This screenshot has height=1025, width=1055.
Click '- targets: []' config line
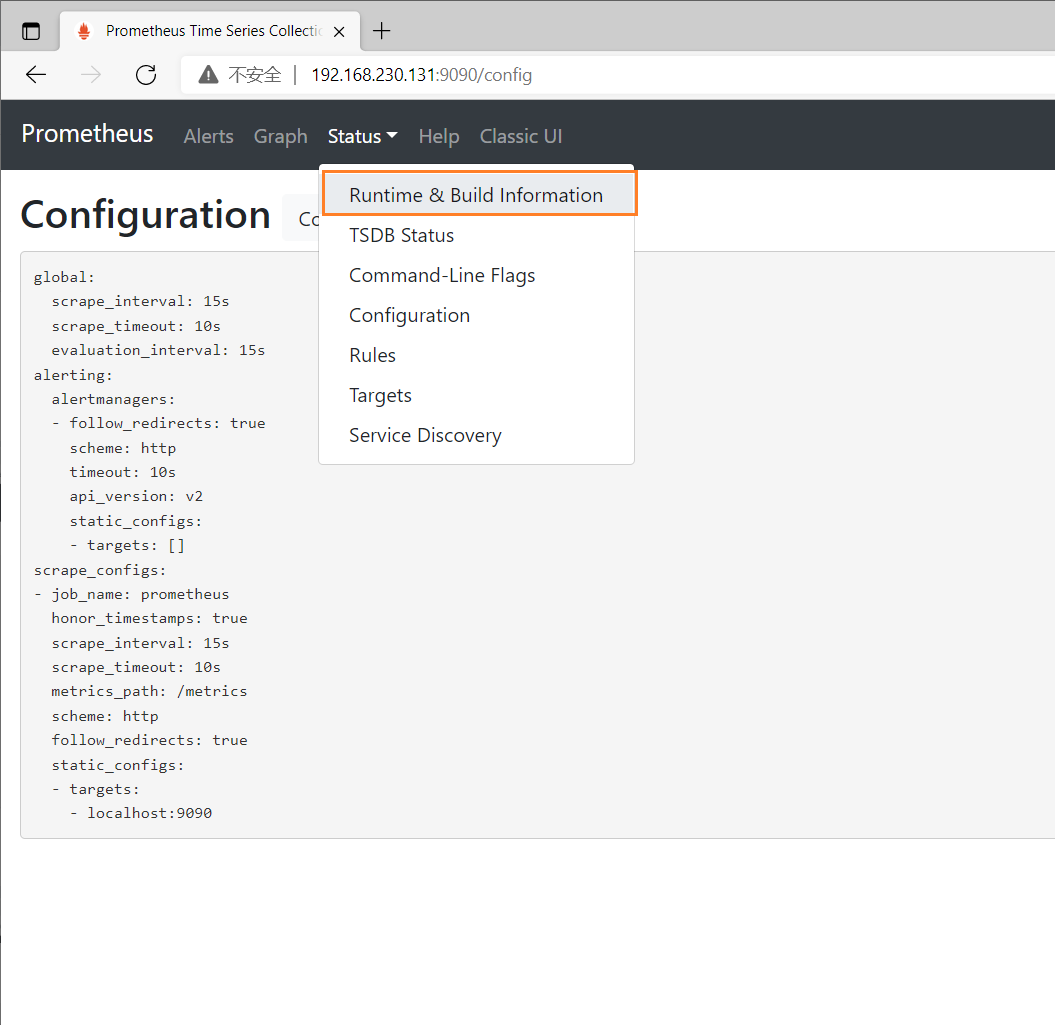click(x=127, y=545)
